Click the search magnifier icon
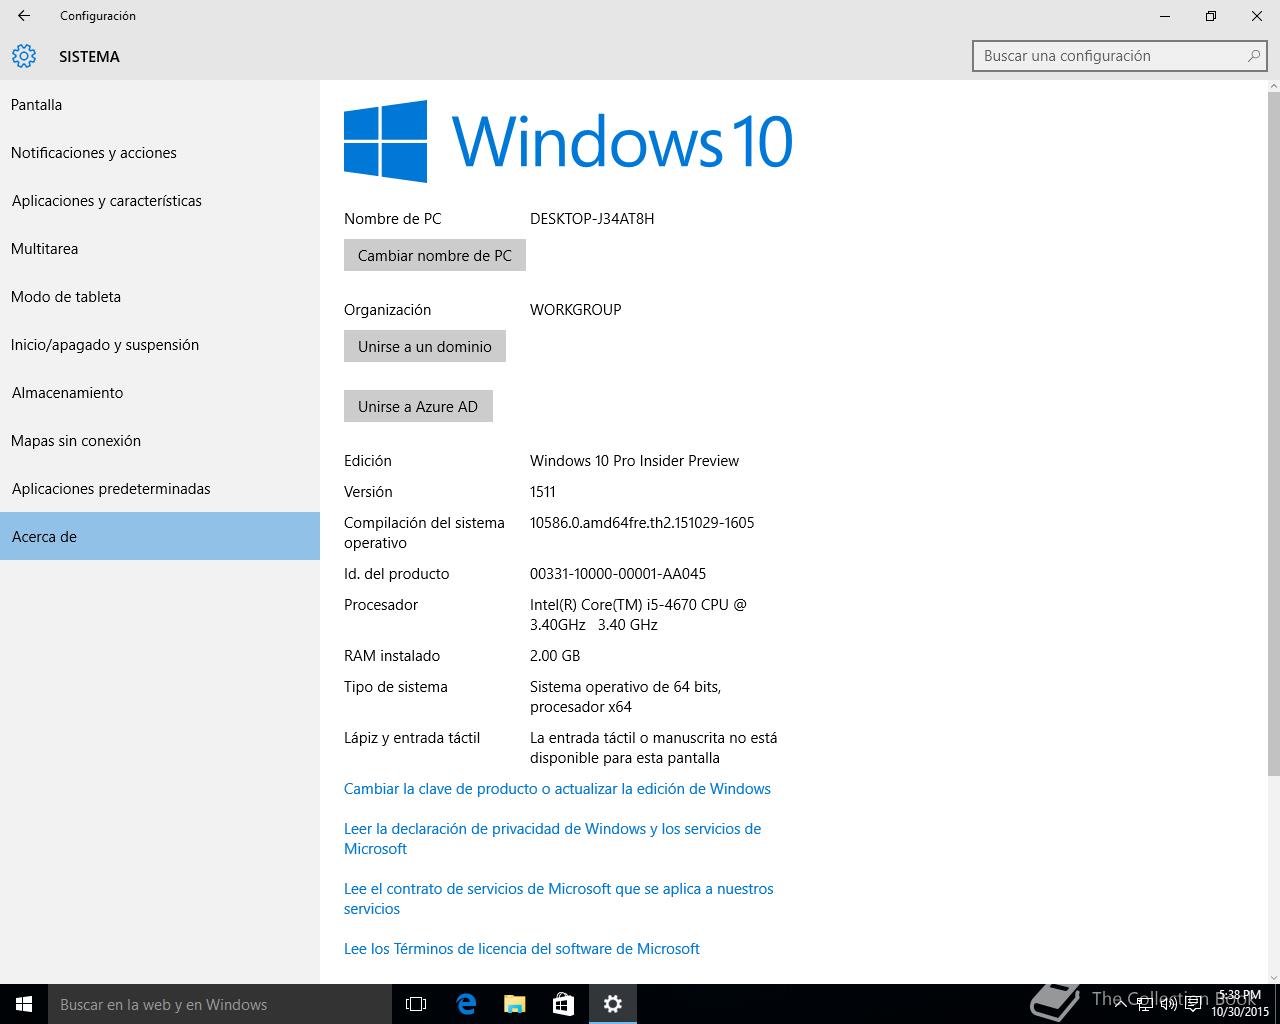This screenshot has width=1280, height=1024. [1253, 56]
